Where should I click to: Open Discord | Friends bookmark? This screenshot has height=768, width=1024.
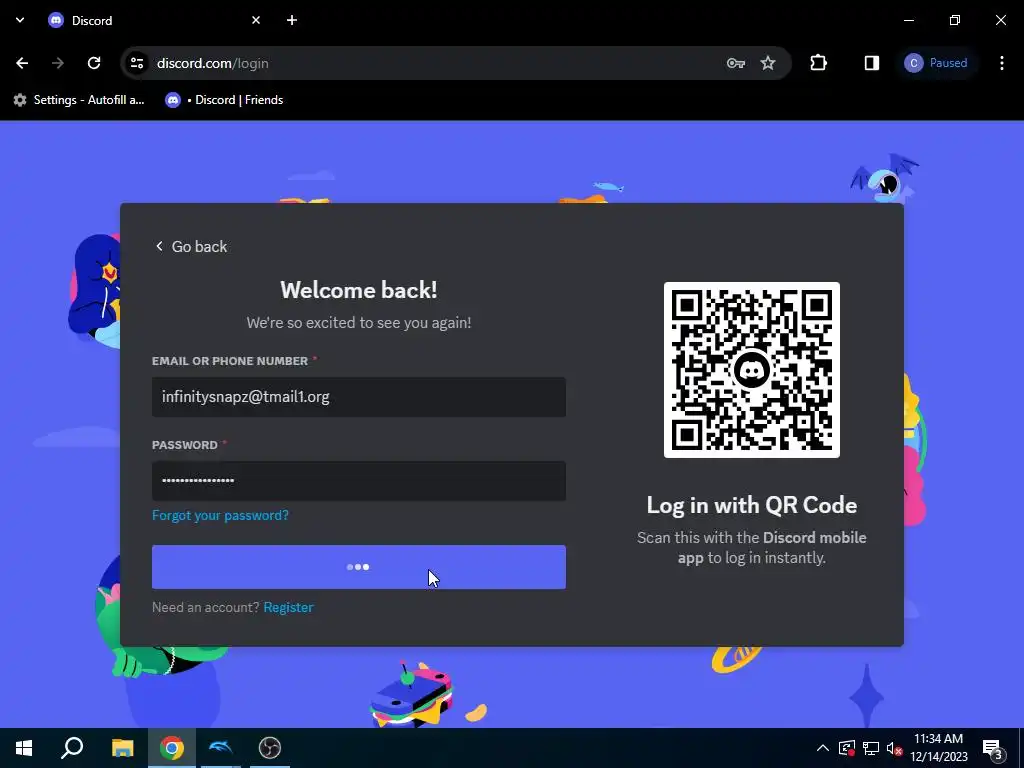[224, 100]
